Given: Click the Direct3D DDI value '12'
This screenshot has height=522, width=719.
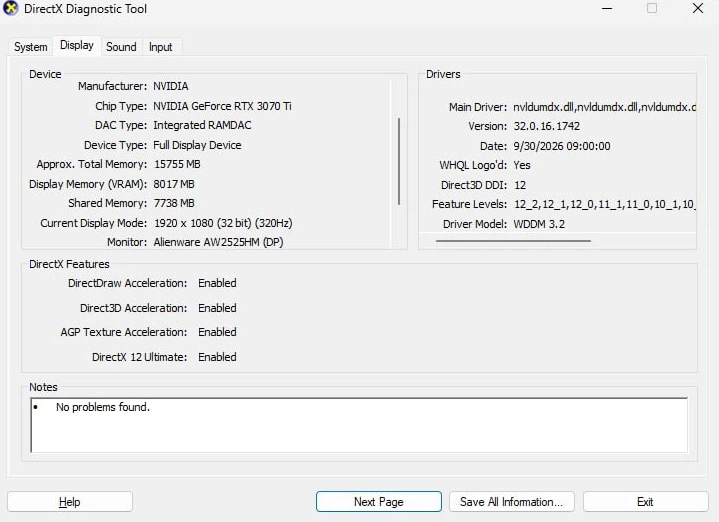Looking at the screenshot, I should click(520, 185).
